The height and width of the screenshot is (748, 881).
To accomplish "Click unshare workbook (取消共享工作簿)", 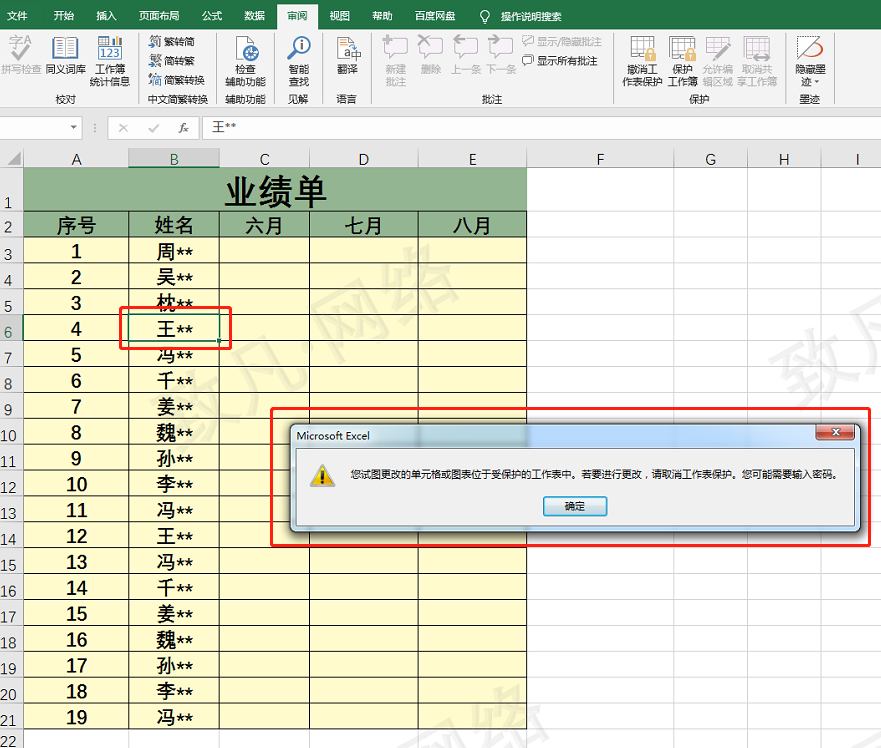I will [757, 61].
